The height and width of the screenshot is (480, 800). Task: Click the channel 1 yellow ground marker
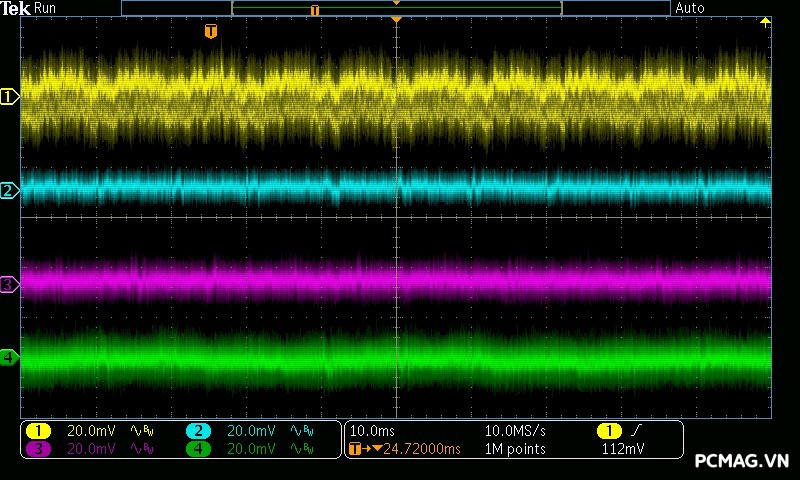(9, 97)
